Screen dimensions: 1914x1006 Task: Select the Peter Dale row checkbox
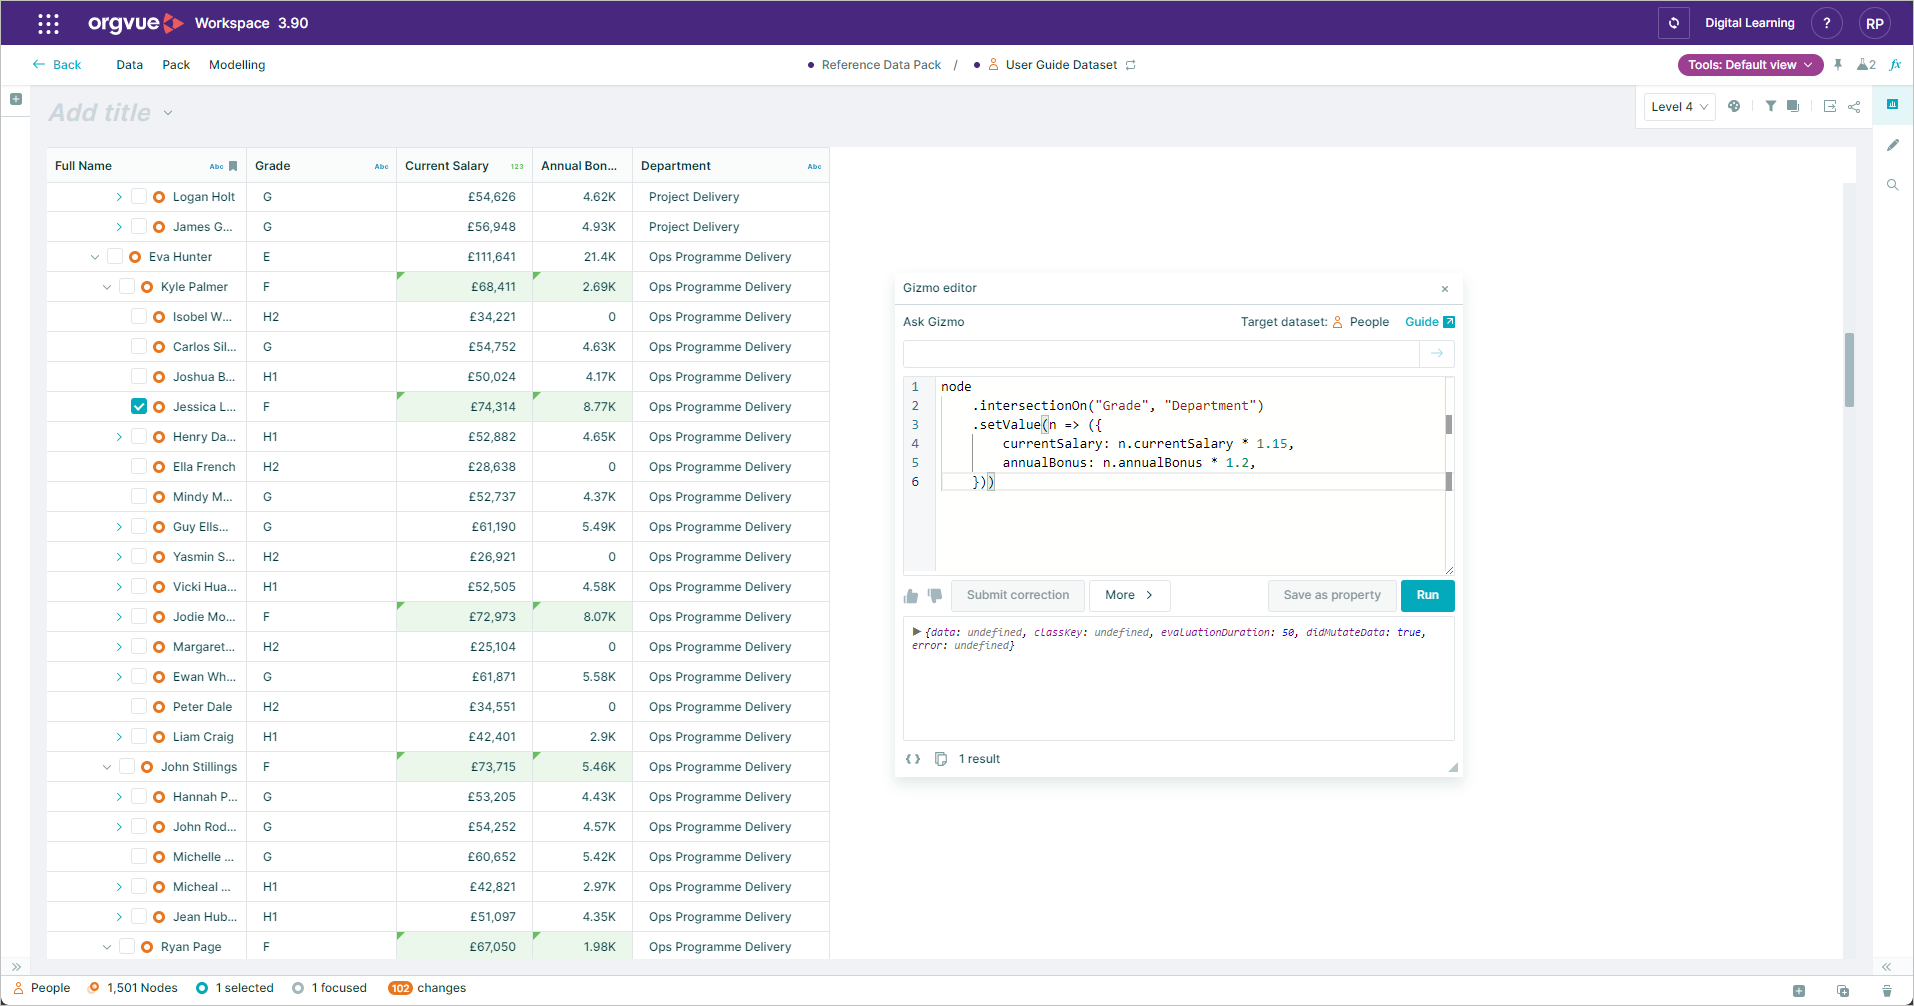pos(139,707)
